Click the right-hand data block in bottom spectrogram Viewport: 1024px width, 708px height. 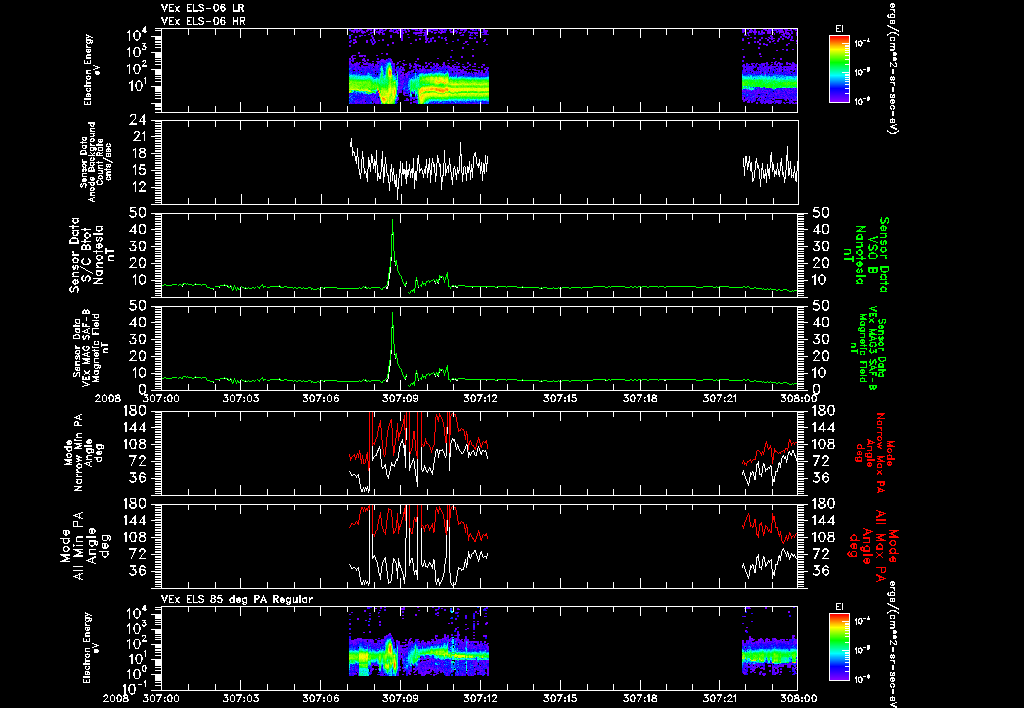[x=769, y=641]
